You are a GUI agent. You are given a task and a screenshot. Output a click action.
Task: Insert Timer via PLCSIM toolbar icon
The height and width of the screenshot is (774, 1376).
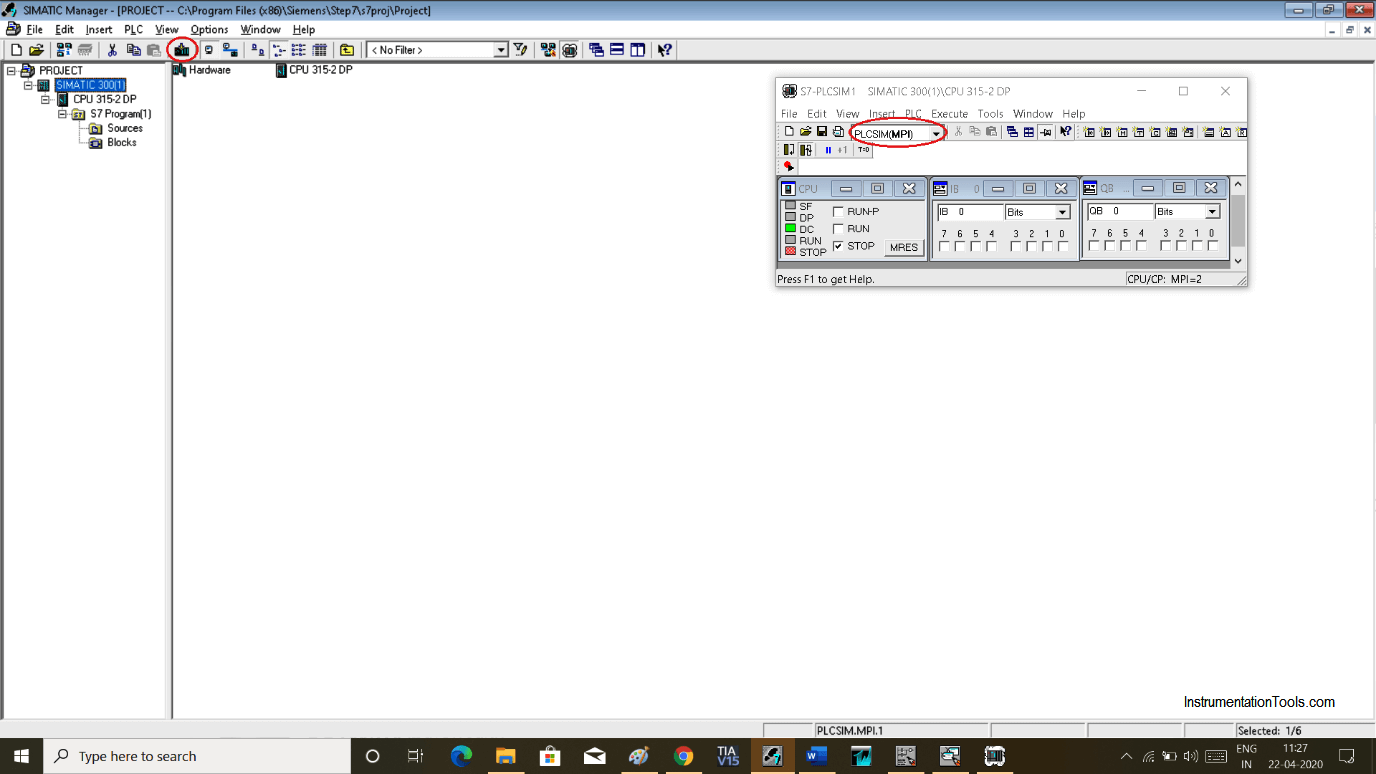pos(1138,132)
